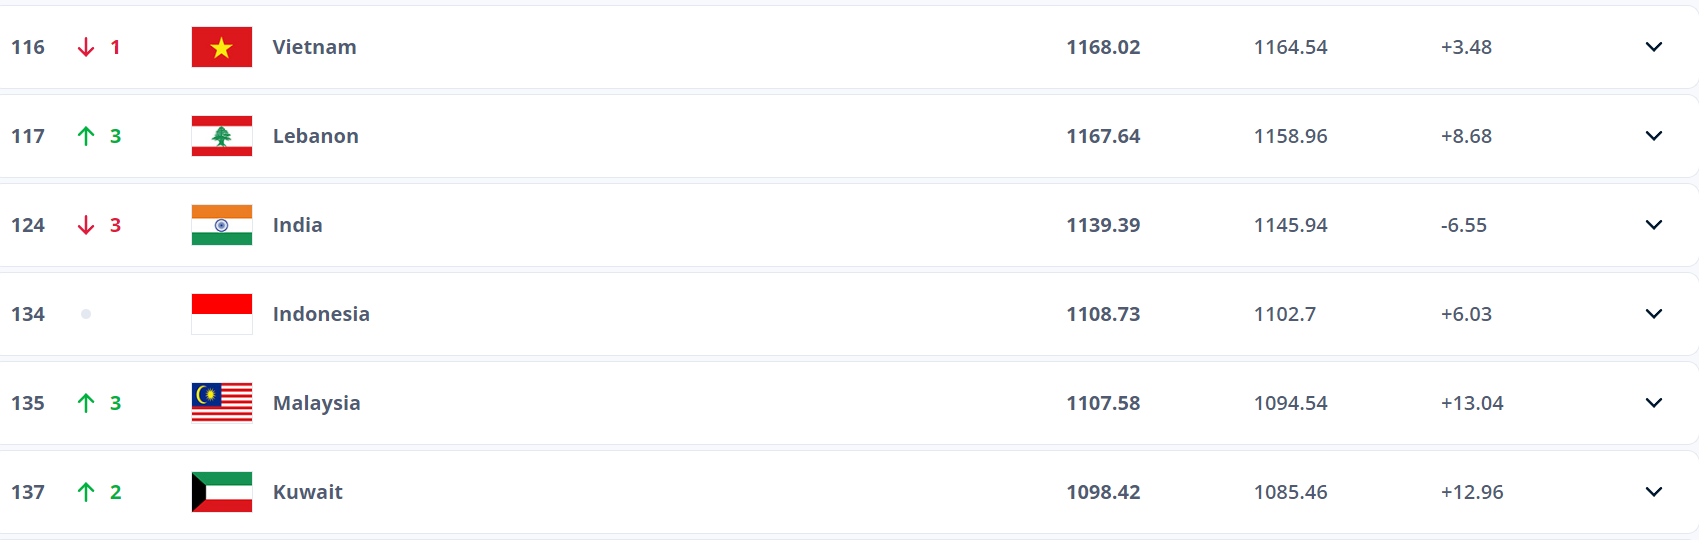
Task: Click India's total points 1139.39
Action: [x=1103, y=225]
